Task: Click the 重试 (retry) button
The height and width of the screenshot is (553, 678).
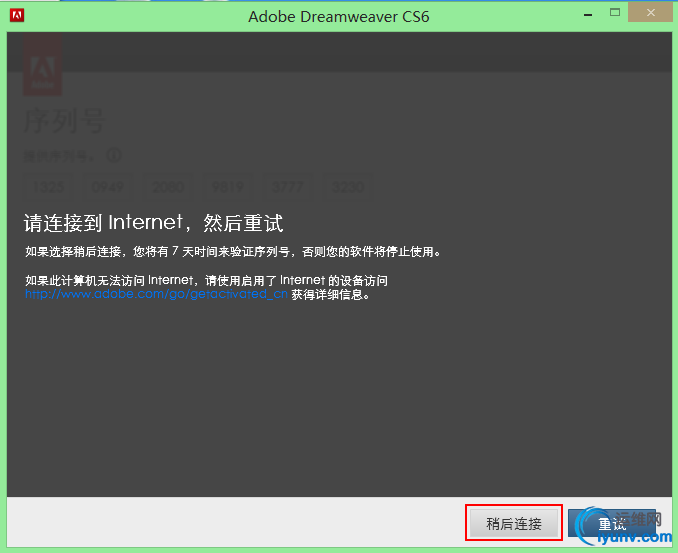Action: (x=612, y=523)
